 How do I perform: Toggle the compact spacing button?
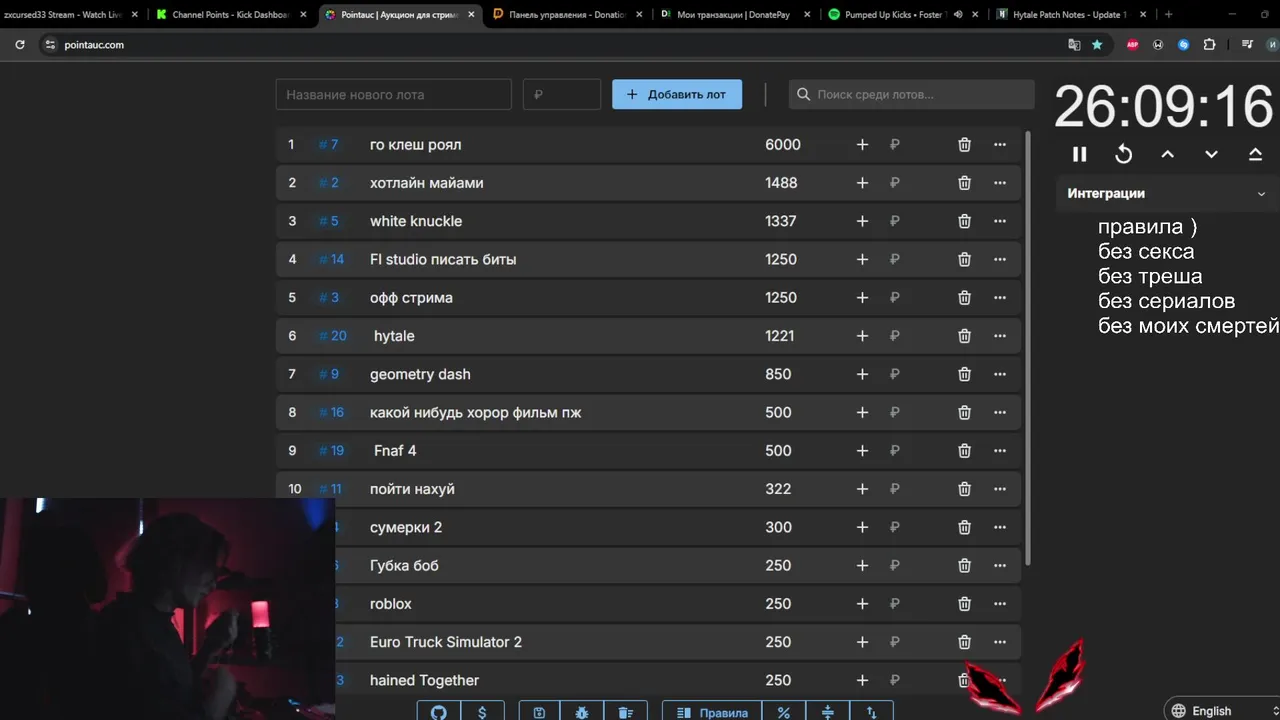click(827, 712)
